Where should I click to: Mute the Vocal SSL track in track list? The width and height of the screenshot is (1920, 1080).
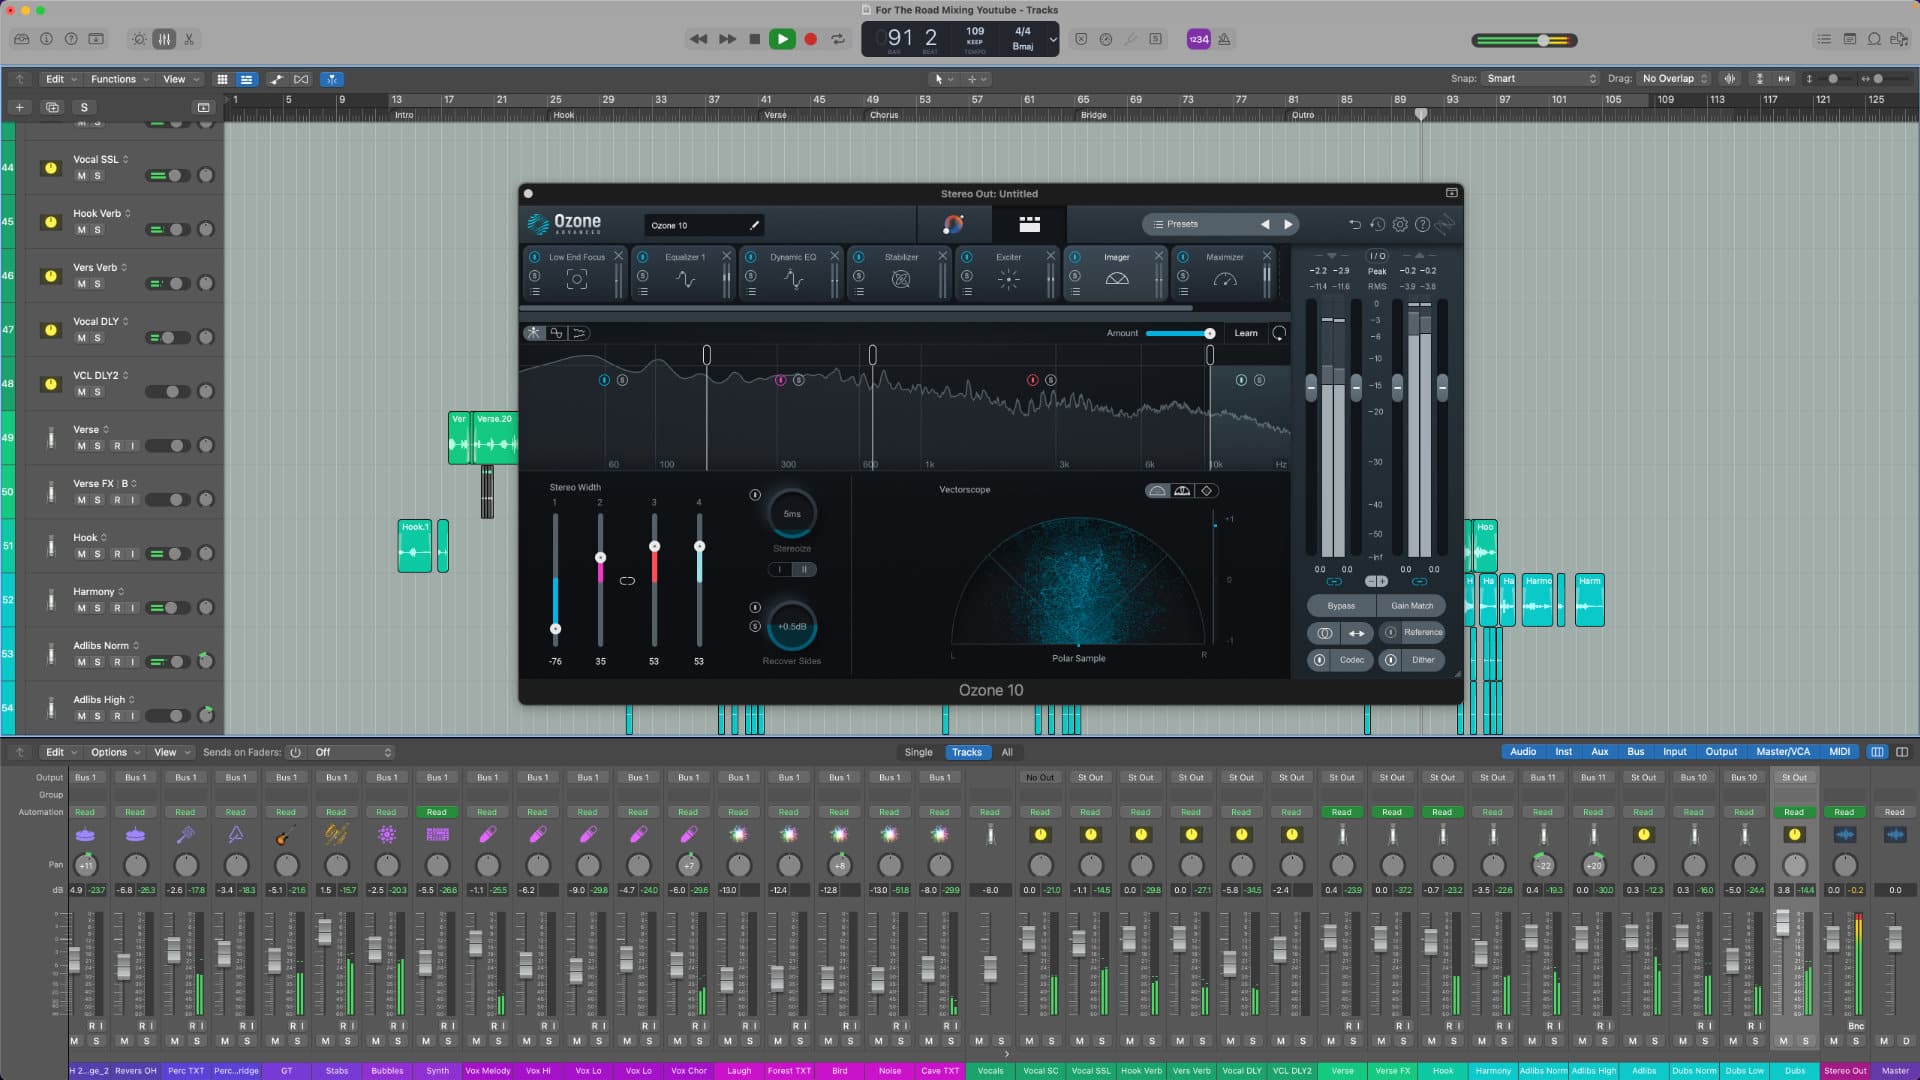click(x=81, y=176)
